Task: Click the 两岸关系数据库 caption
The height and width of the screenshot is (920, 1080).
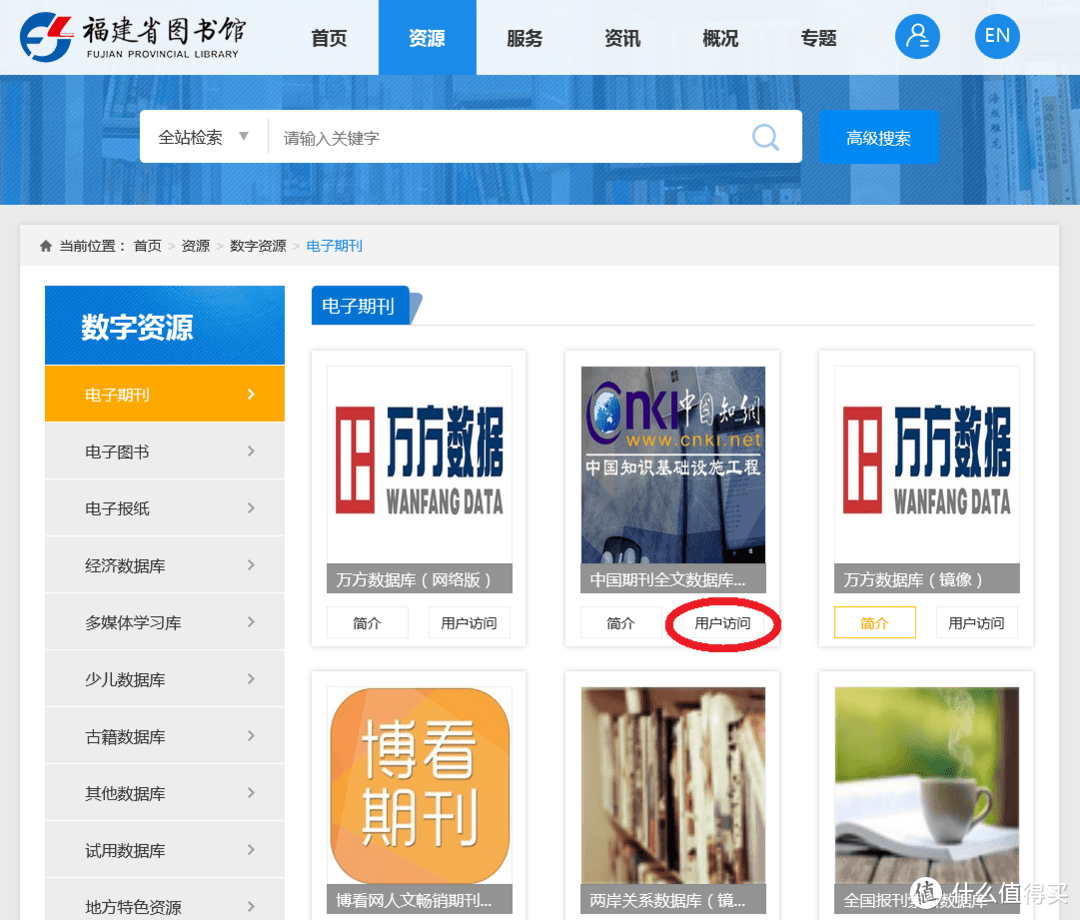Action: coord(673,899)
